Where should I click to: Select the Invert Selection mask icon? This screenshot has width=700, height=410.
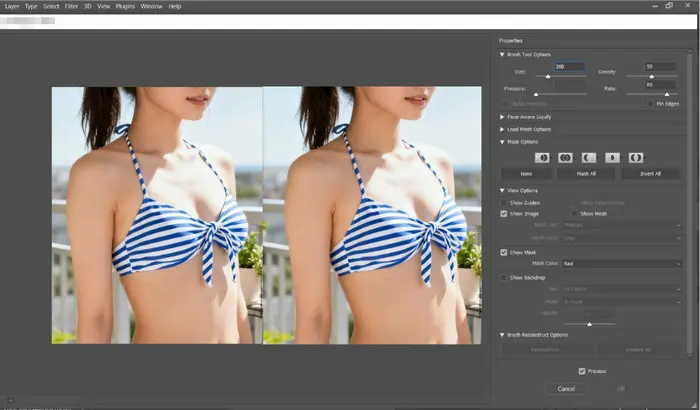tap(636, 158)
